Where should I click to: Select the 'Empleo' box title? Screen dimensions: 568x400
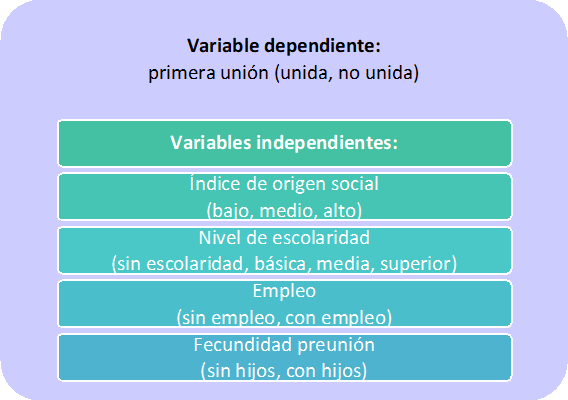[x=284, y=291]
